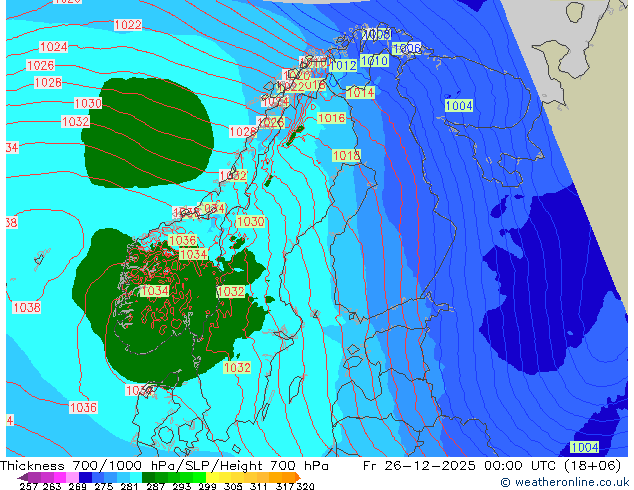Click the white-backed 1030 label over the sea
This screenshot has height=490, width=634.
pyautogui.click(x=88, y=103)
